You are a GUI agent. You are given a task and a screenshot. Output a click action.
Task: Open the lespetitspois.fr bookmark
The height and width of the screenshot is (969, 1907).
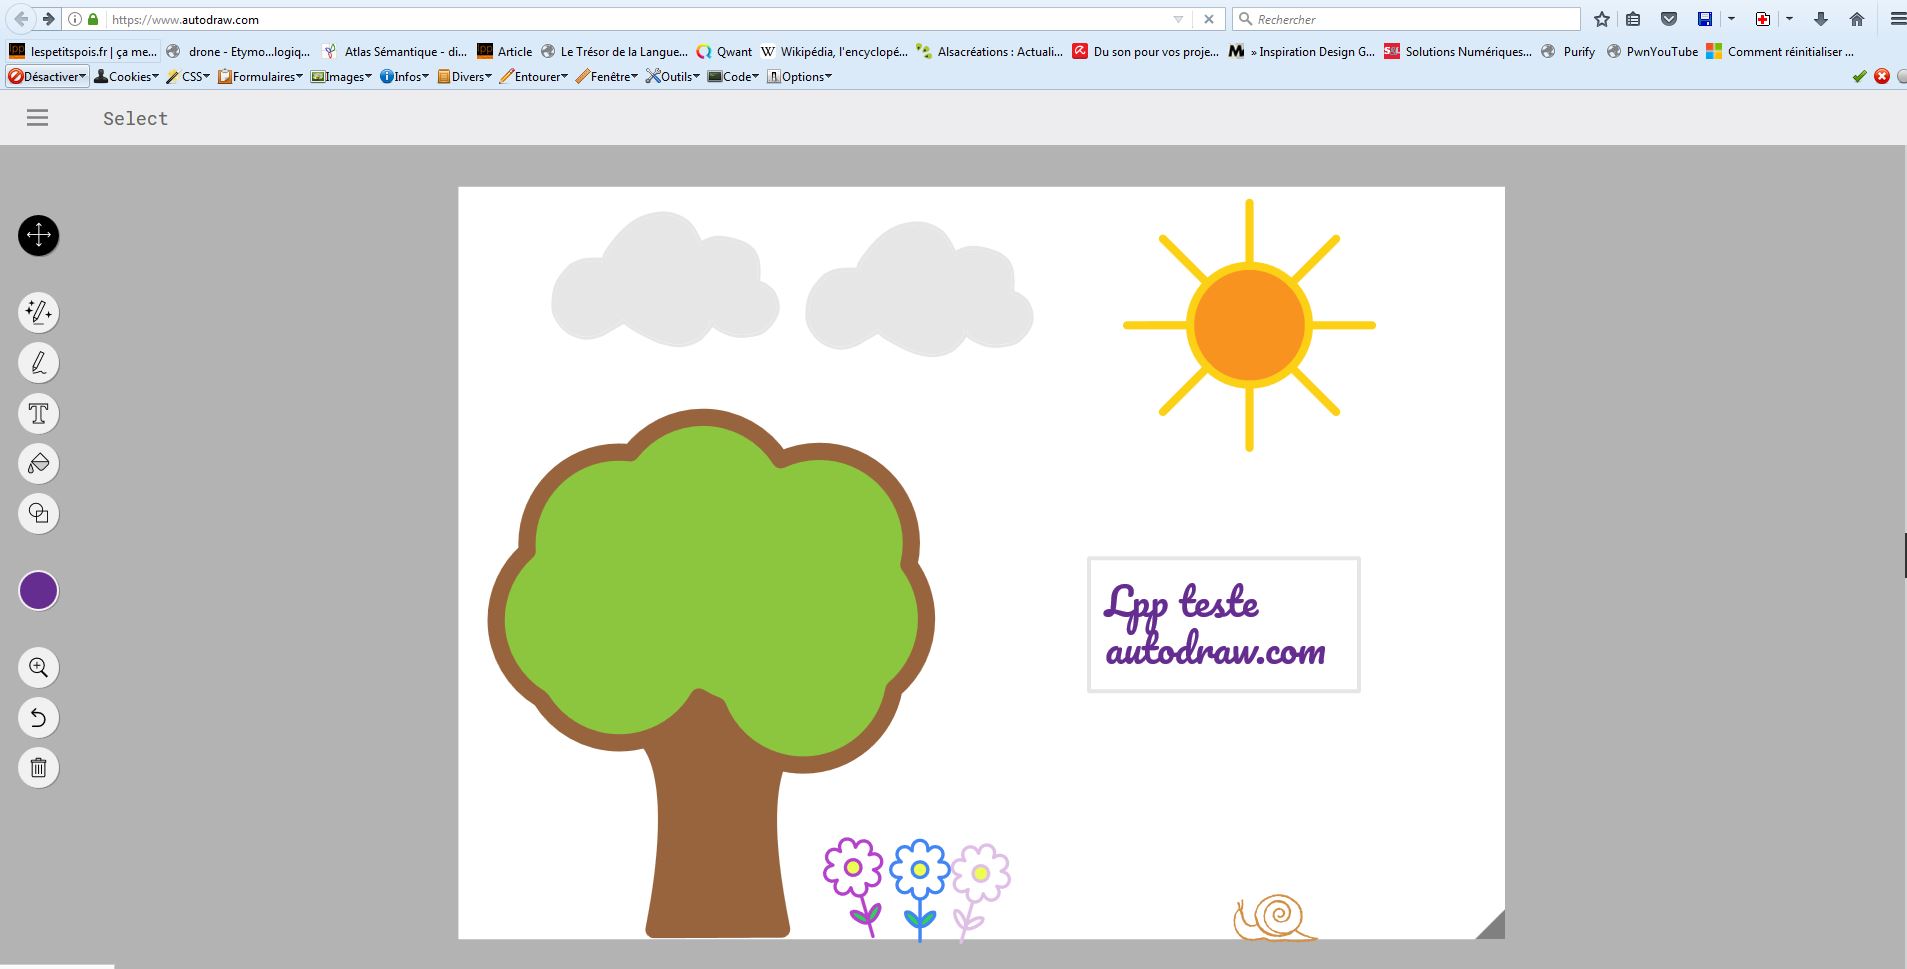point(83,51)
